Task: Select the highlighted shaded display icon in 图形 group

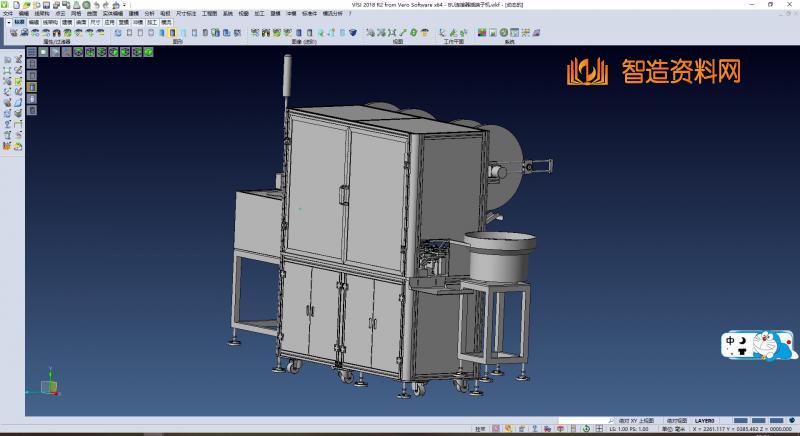Action: pos(172,32)
